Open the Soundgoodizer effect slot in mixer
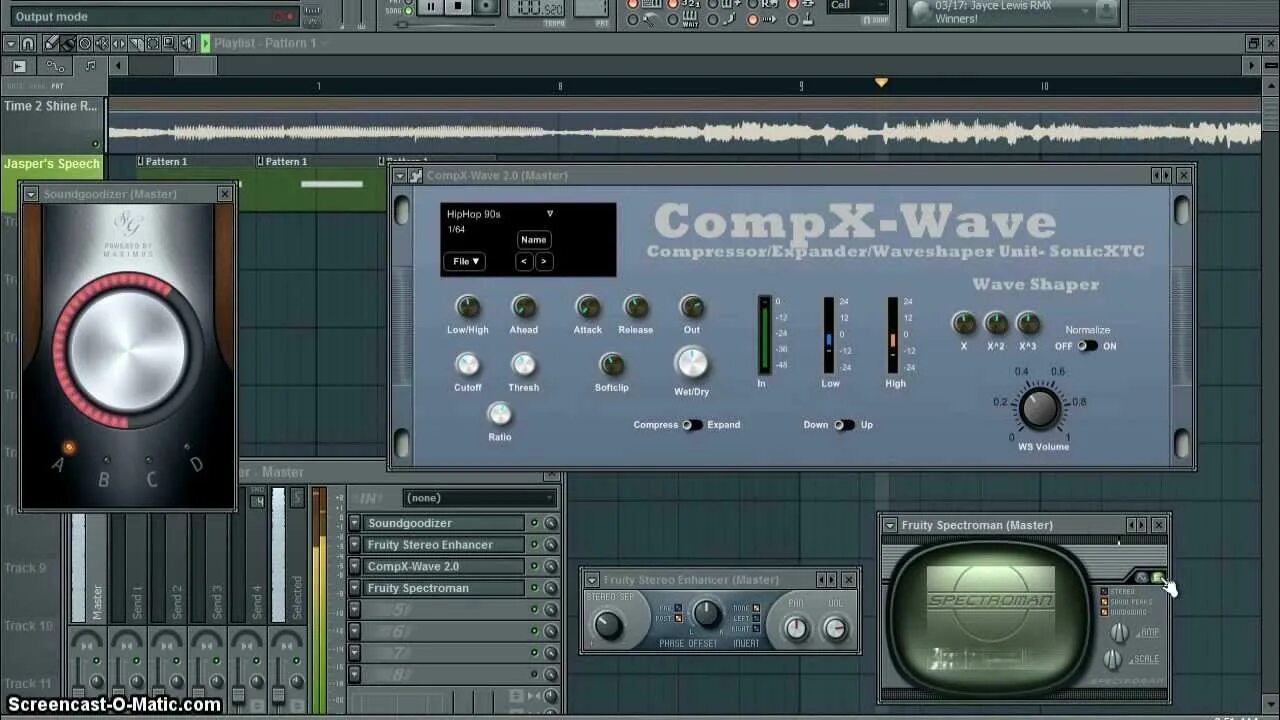 444,523
